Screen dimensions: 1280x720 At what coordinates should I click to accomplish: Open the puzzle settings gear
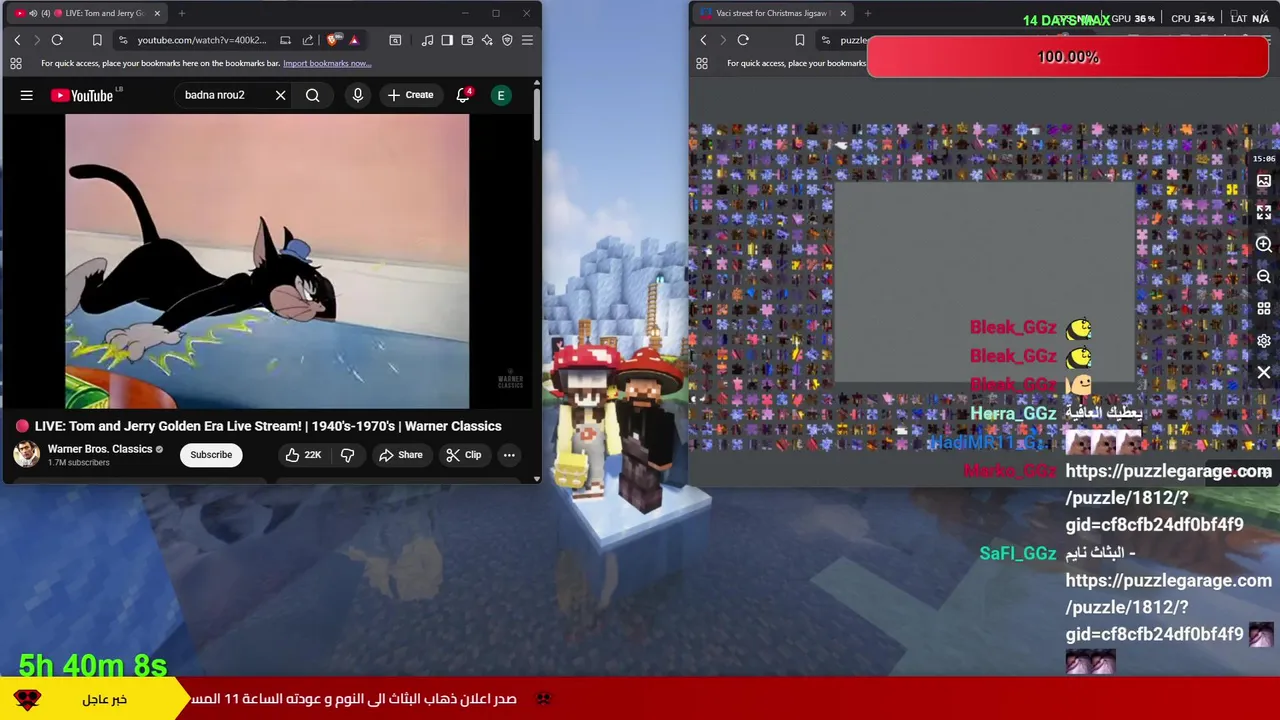tap(1264, 341)
